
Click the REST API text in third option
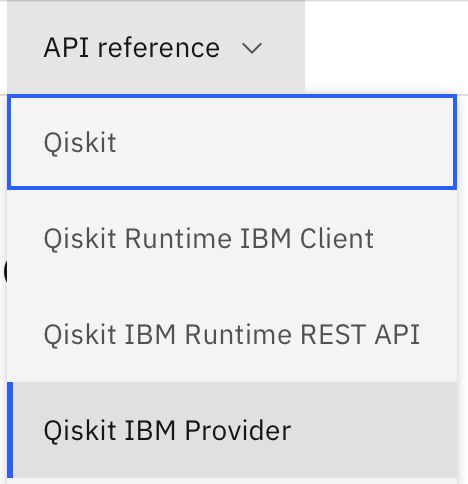360,334
